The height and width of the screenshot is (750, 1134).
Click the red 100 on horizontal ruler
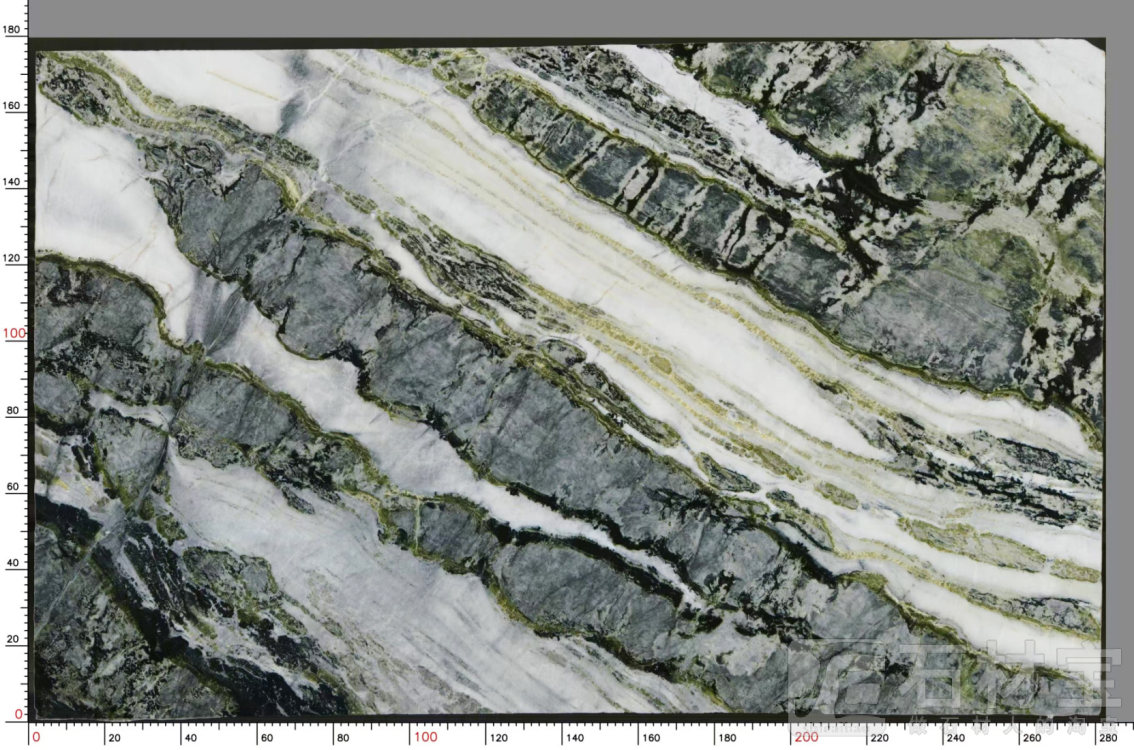[425, 737]
